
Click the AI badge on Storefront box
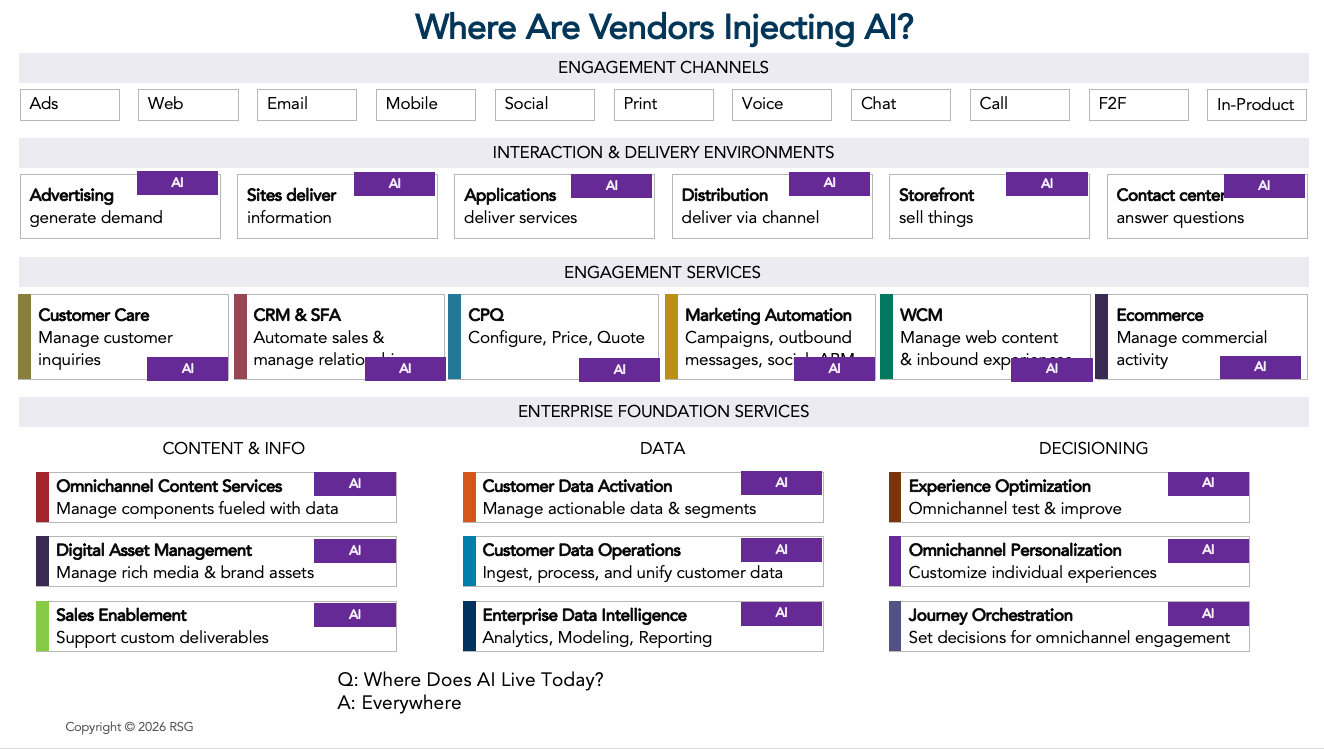(1046, 183)
